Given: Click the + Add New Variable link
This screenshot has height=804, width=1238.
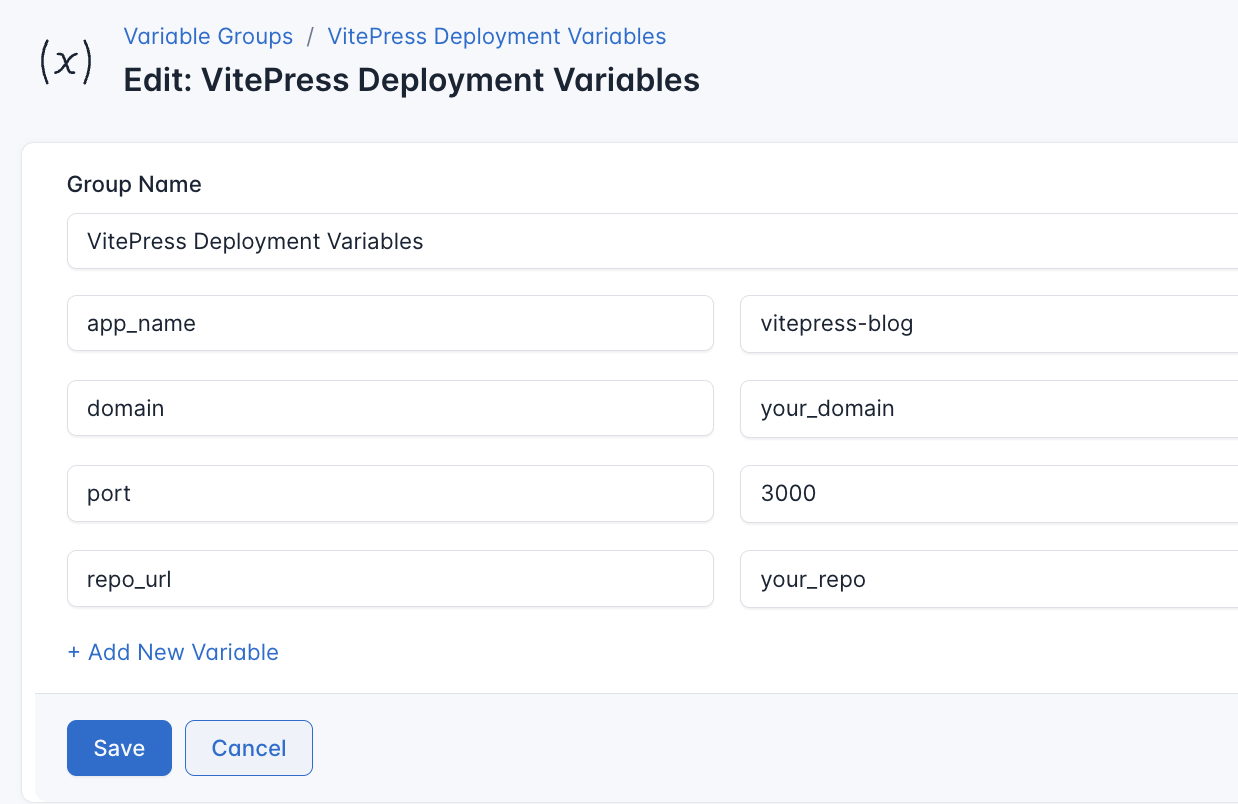Looking at the screenshot, I should click(172, 652).
